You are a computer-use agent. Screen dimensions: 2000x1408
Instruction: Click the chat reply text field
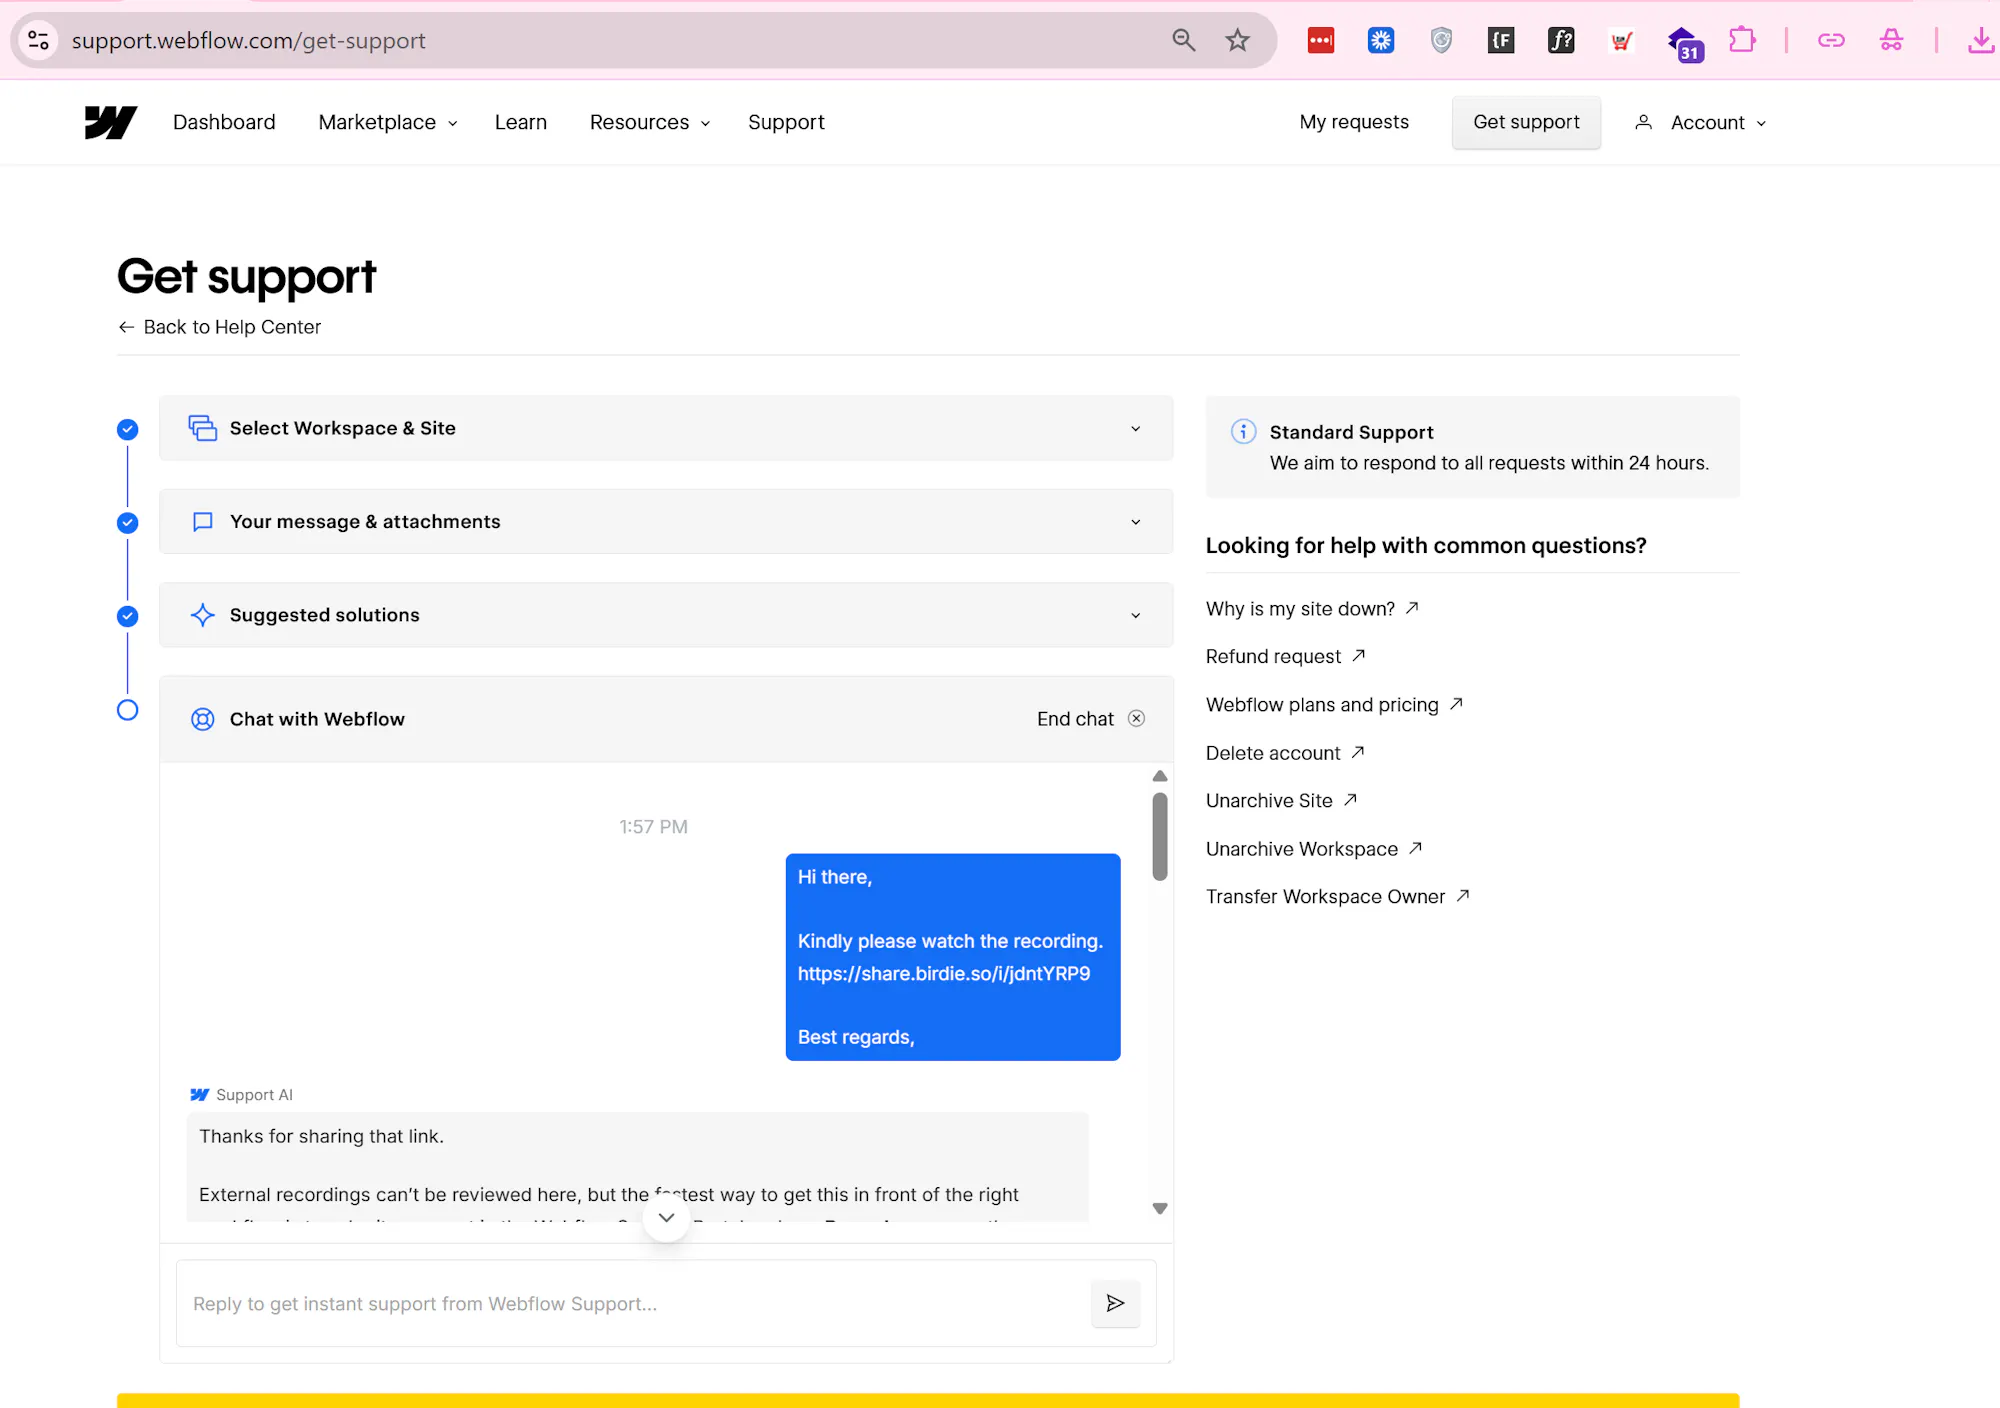[630, 1303]
